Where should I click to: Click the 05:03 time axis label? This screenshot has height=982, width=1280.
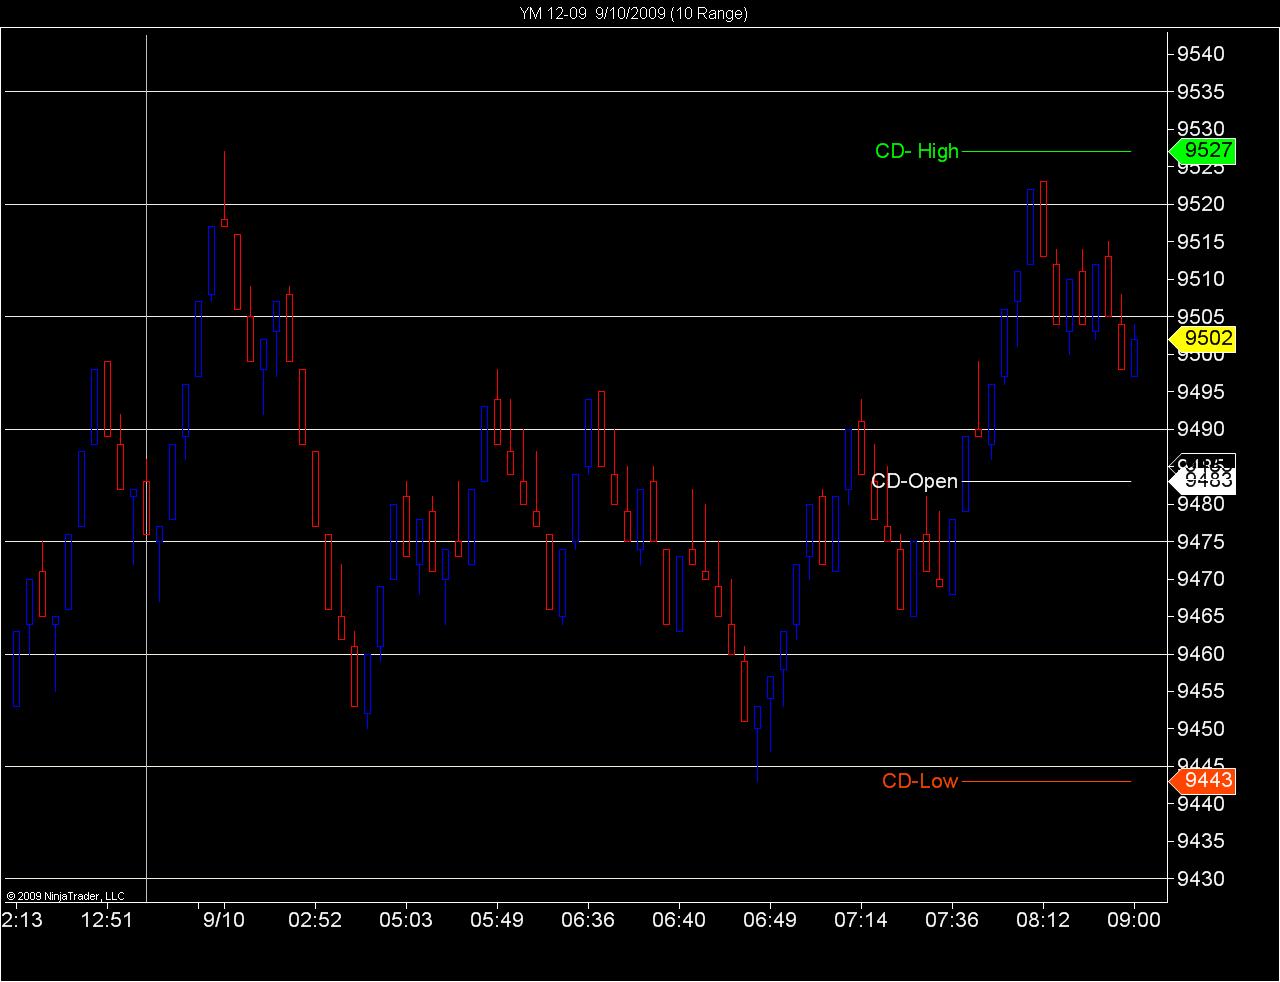pos(406,920)
